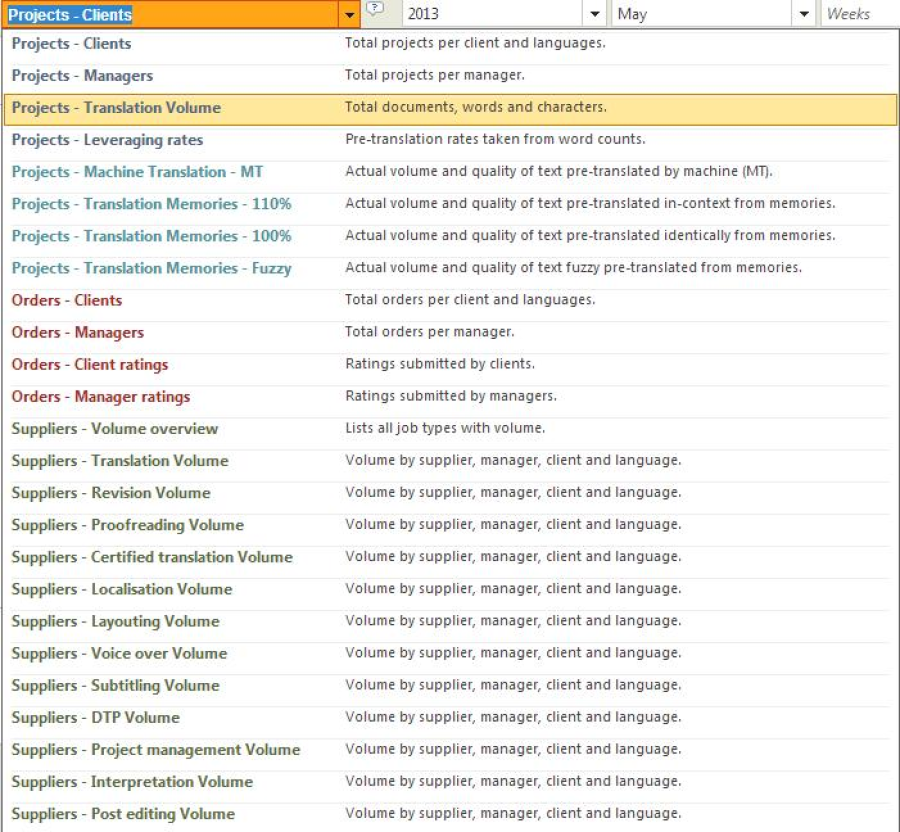Select Projects - Translation Volume report
This screenshot has width=900, height=832.
tap(116, 108)
